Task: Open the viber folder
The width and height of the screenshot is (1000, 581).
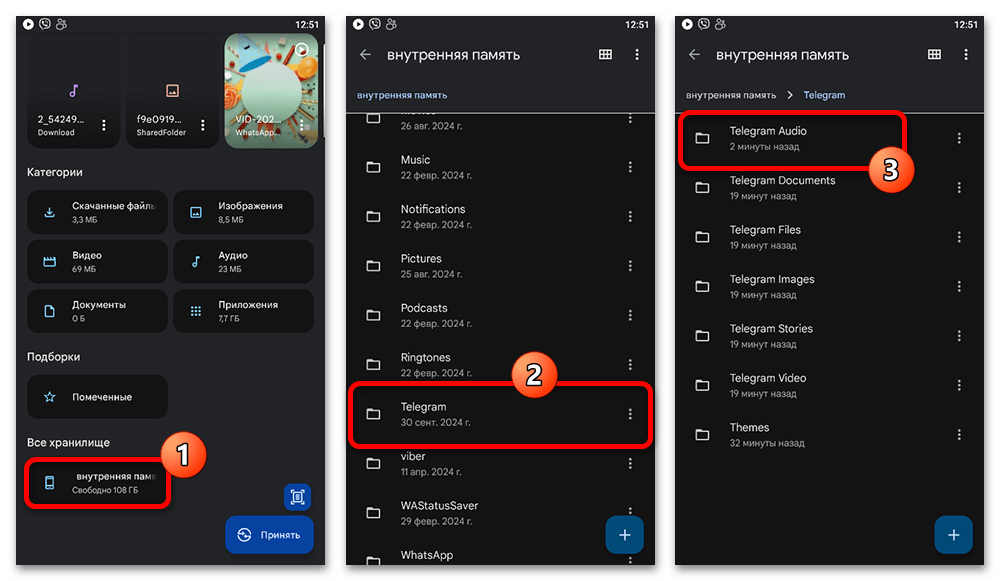Action: click(500, 464)
